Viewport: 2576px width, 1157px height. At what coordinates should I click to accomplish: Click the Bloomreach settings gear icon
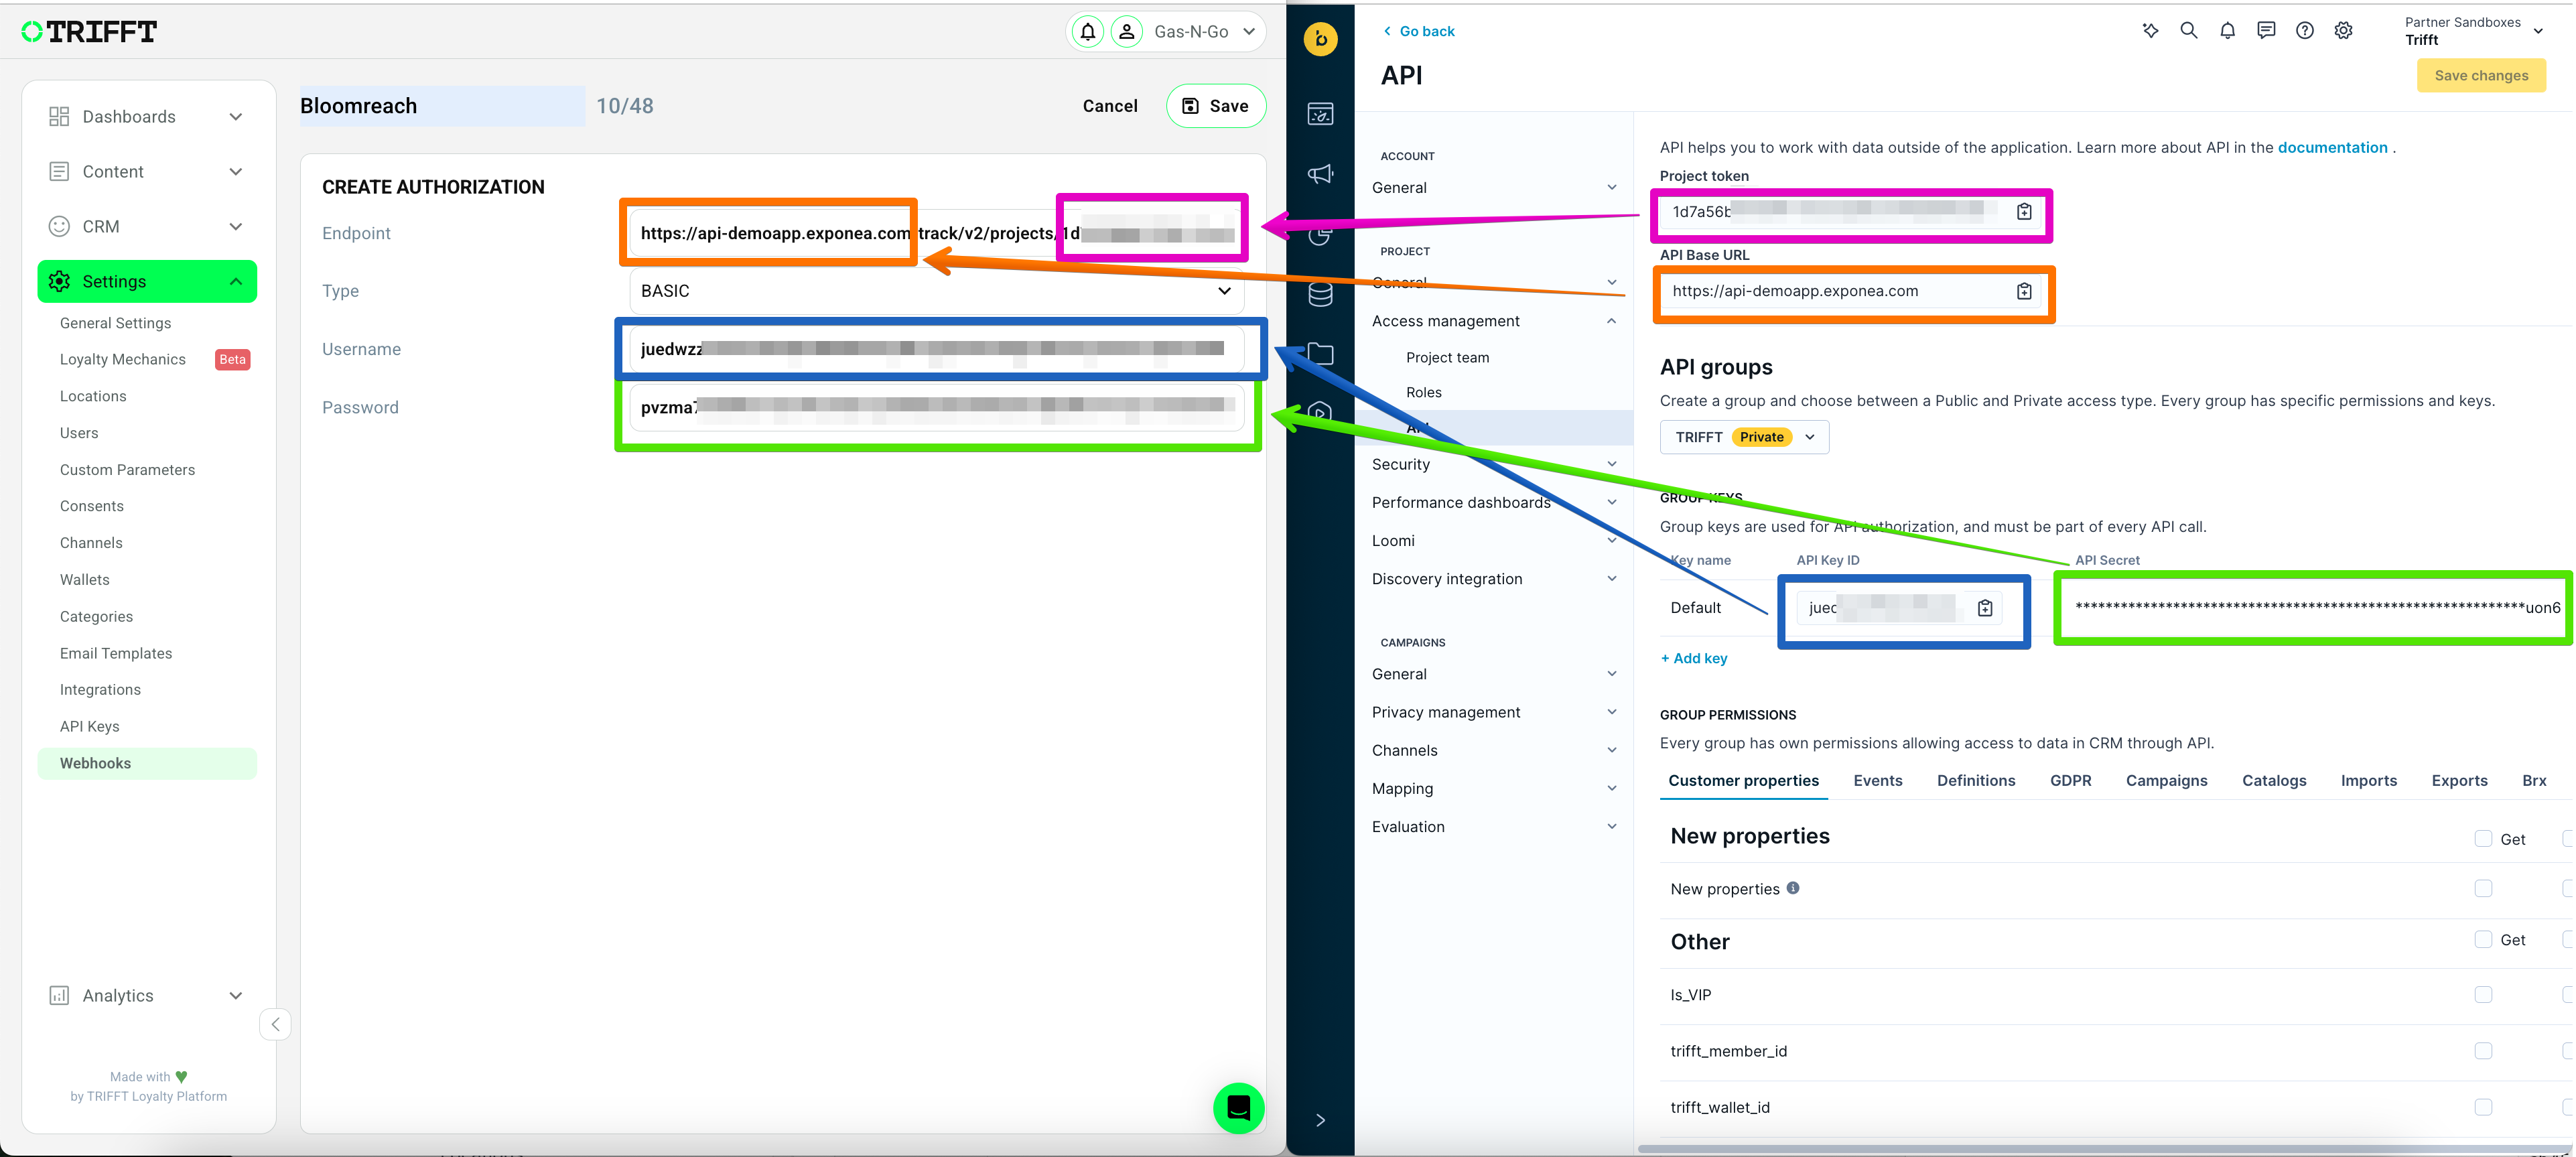tap(2343, 31)
